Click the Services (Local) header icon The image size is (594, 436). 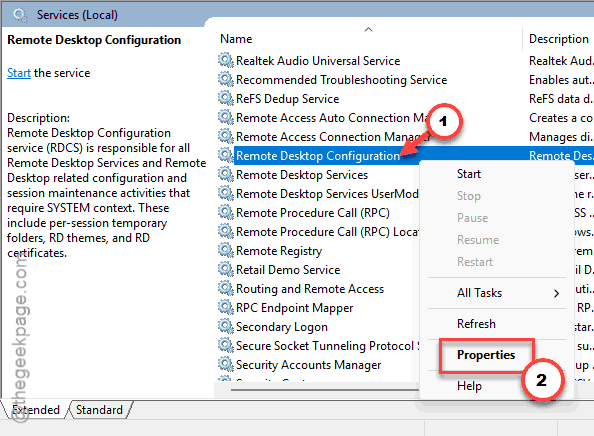click(20, 15)
